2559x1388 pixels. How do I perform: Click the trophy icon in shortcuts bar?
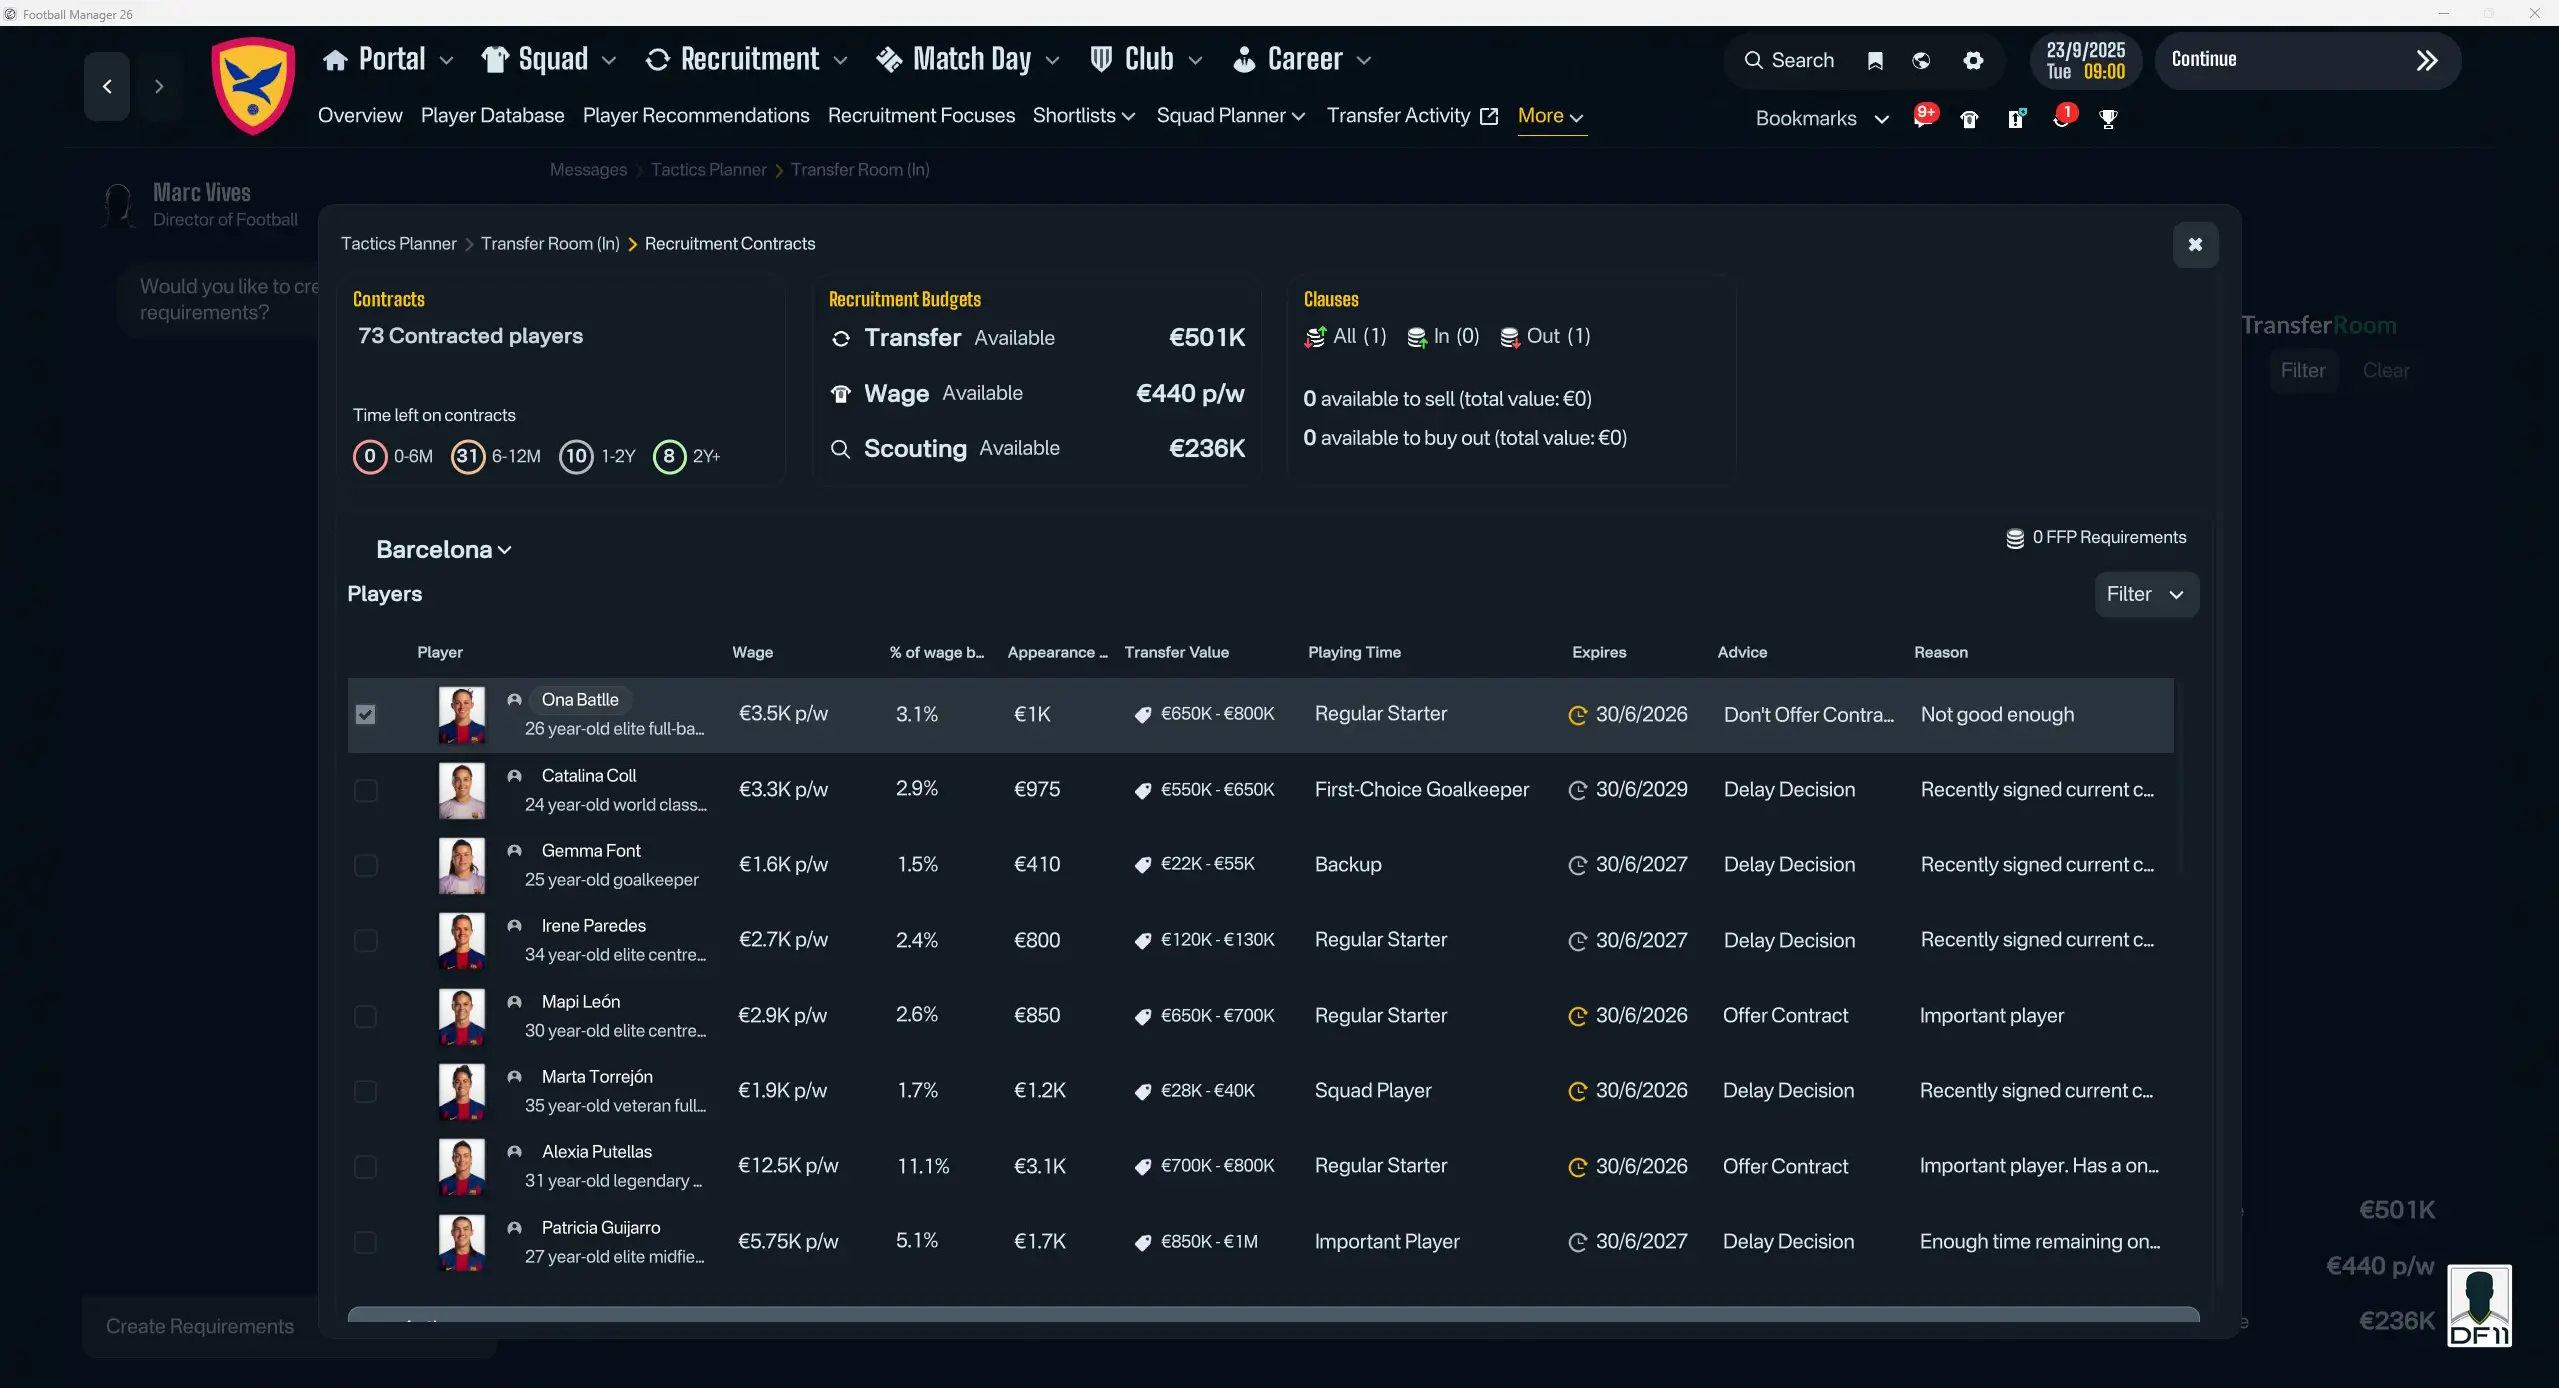pos(2108,119)
